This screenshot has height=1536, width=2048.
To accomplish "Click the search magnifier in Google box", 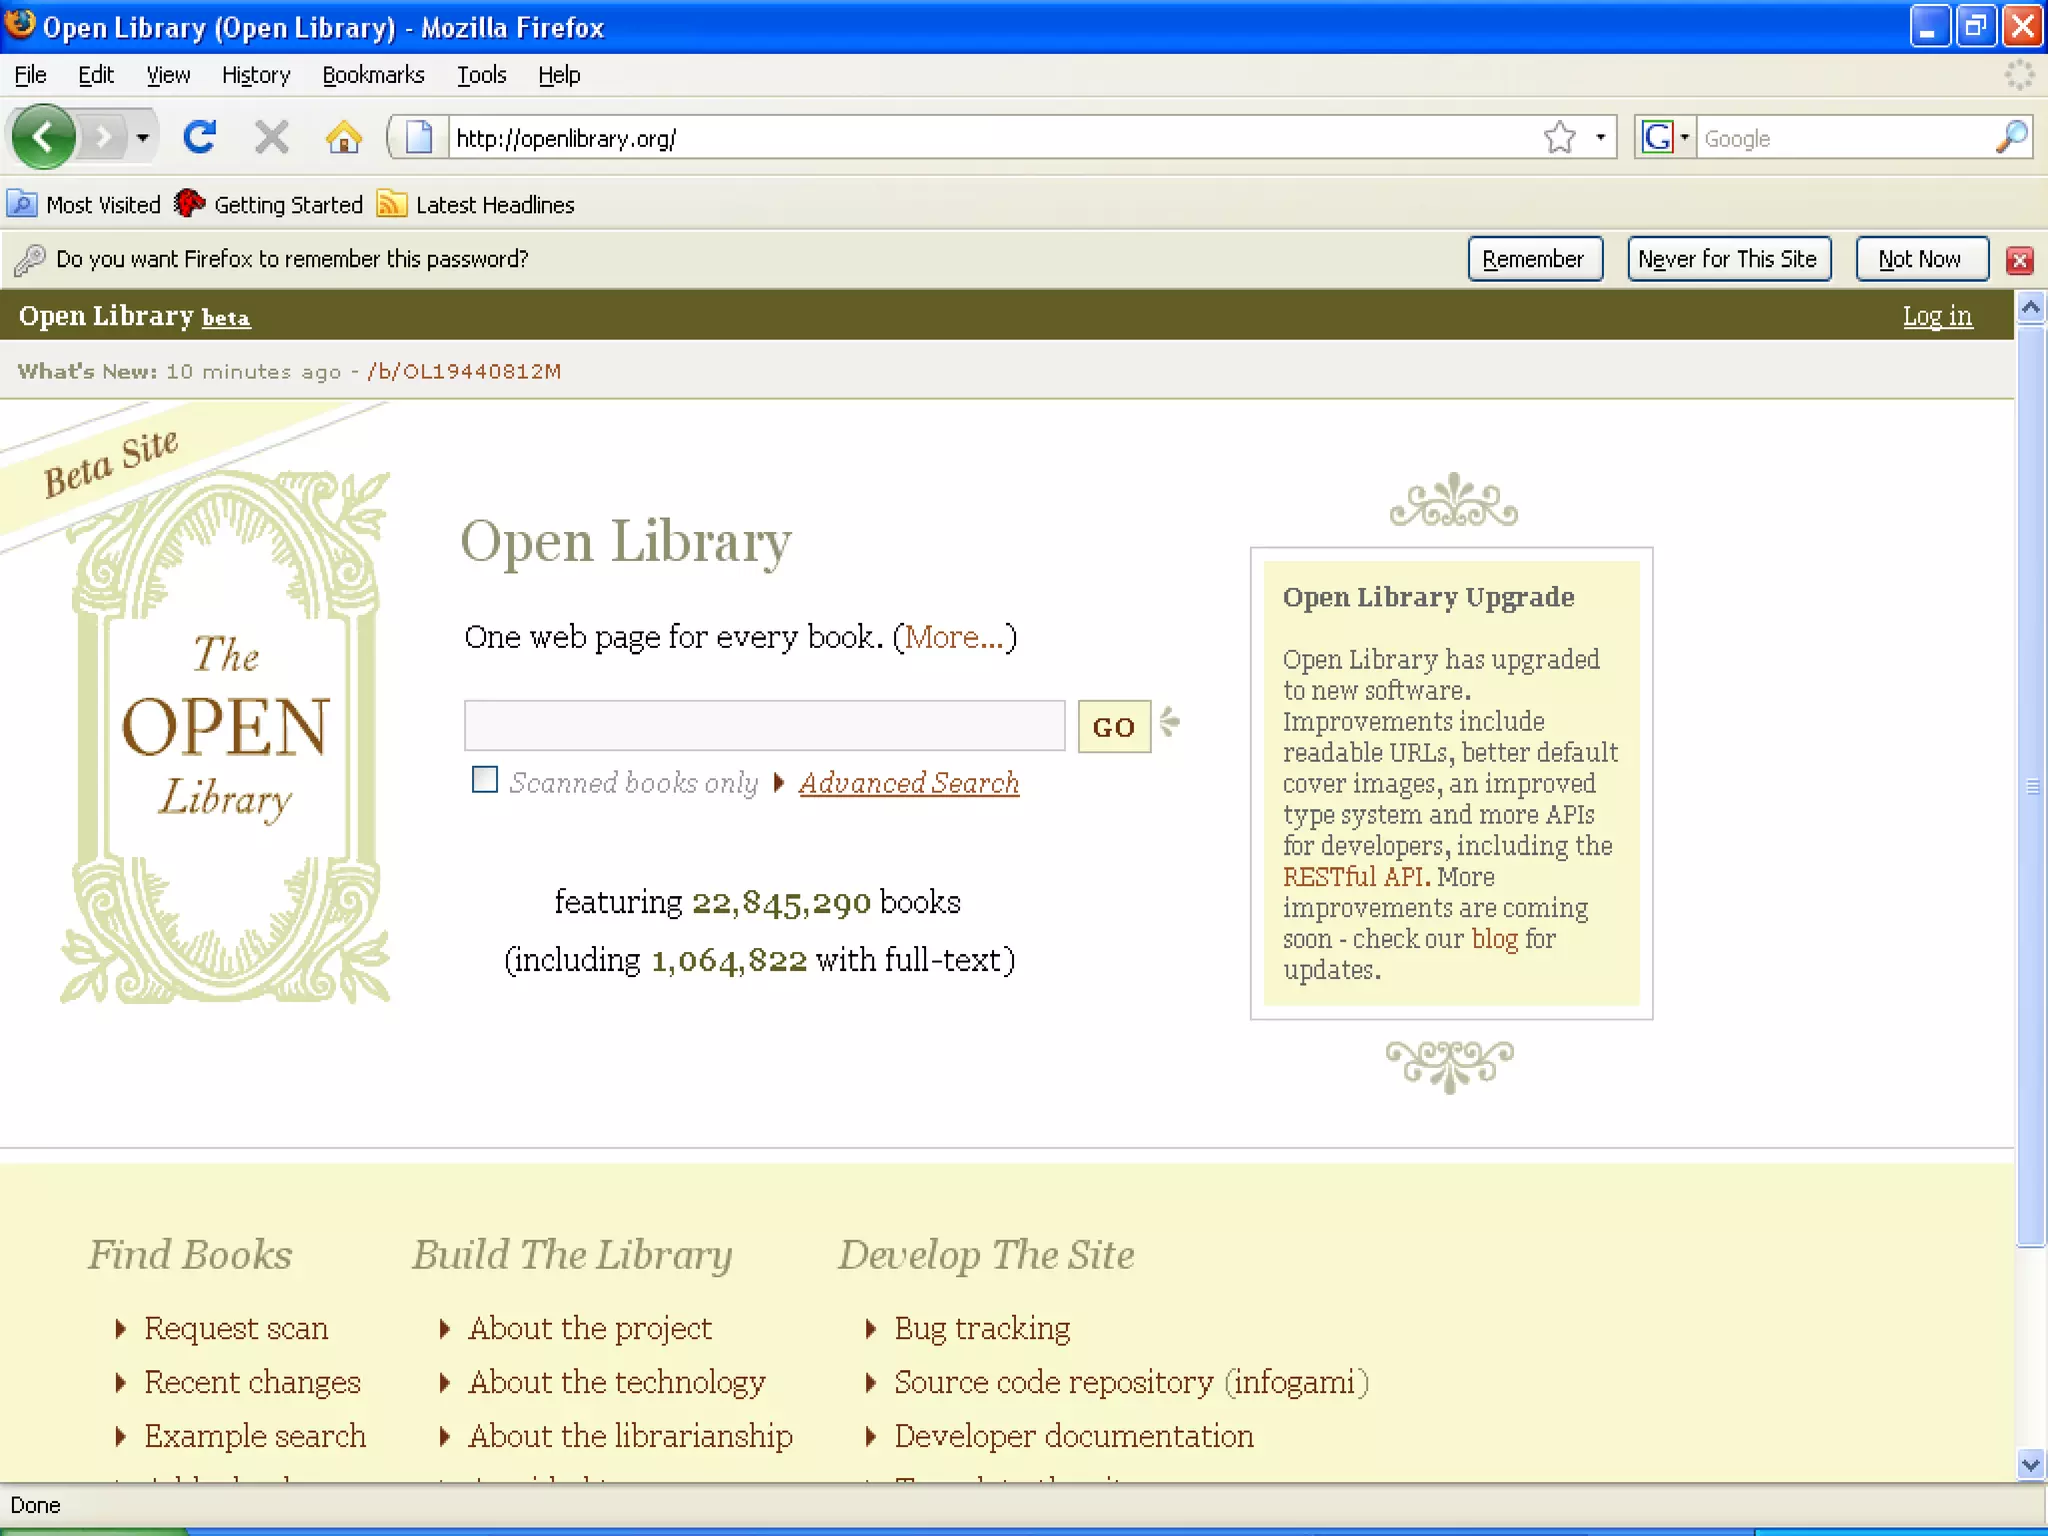I will pos(2010,137).
